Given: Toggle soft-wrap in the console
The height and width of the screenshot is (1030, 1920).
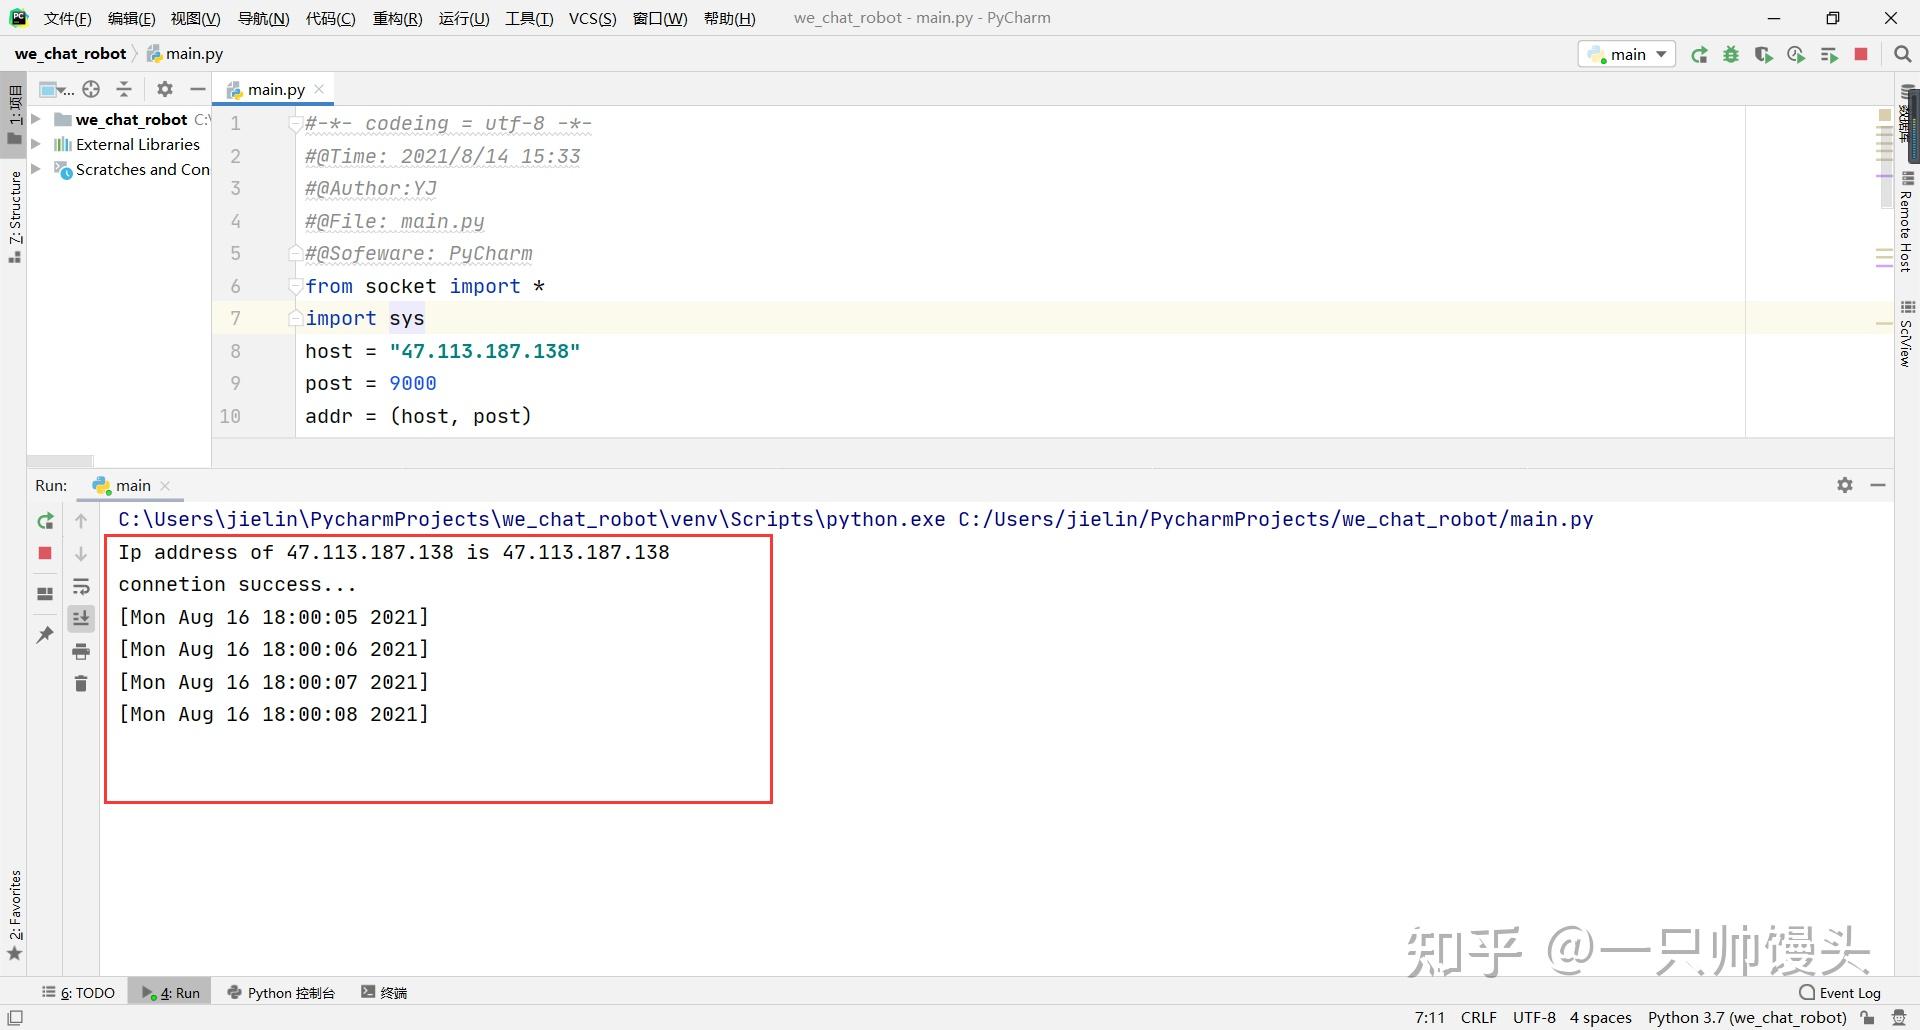Looking at the screenshot, I should tap(82, 587).
